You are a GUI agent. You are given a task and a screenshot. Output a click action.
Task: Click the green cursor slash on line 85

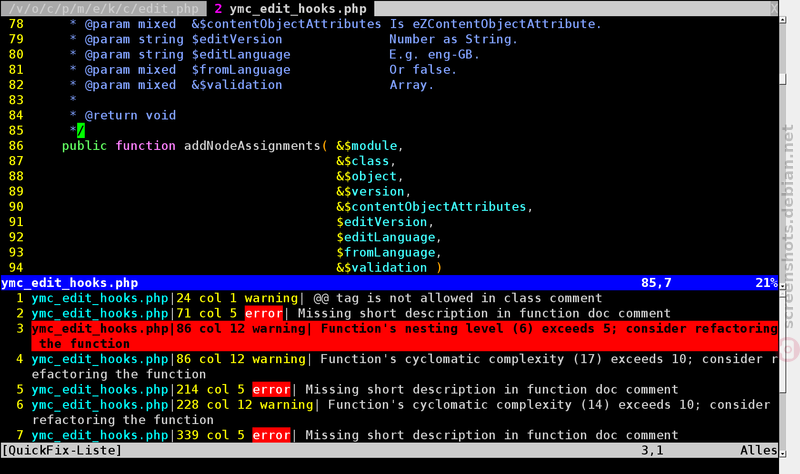[x=81, y=131]
